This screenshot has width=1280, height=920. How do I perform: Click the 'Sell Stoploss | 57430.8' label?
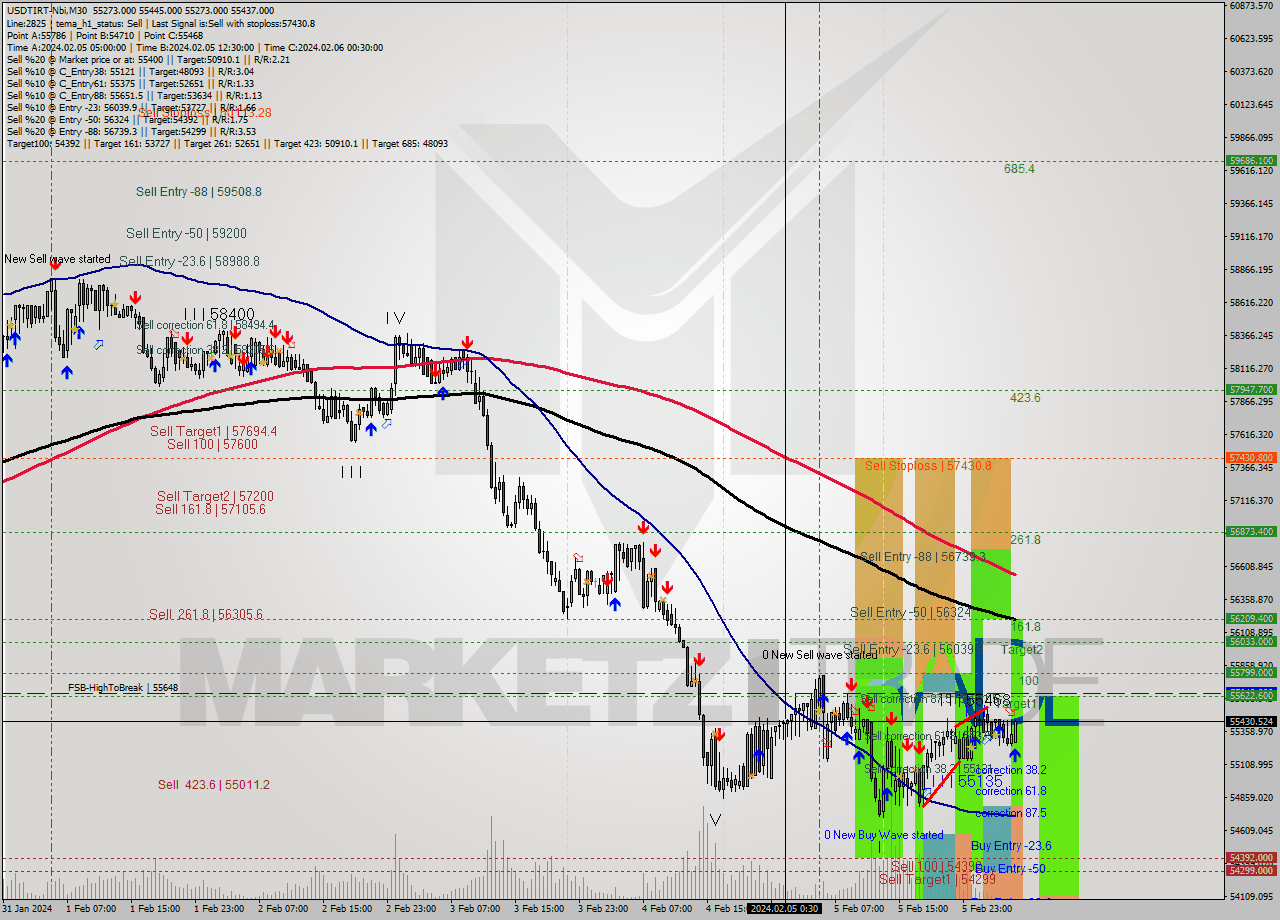click(x=928, y=465)
